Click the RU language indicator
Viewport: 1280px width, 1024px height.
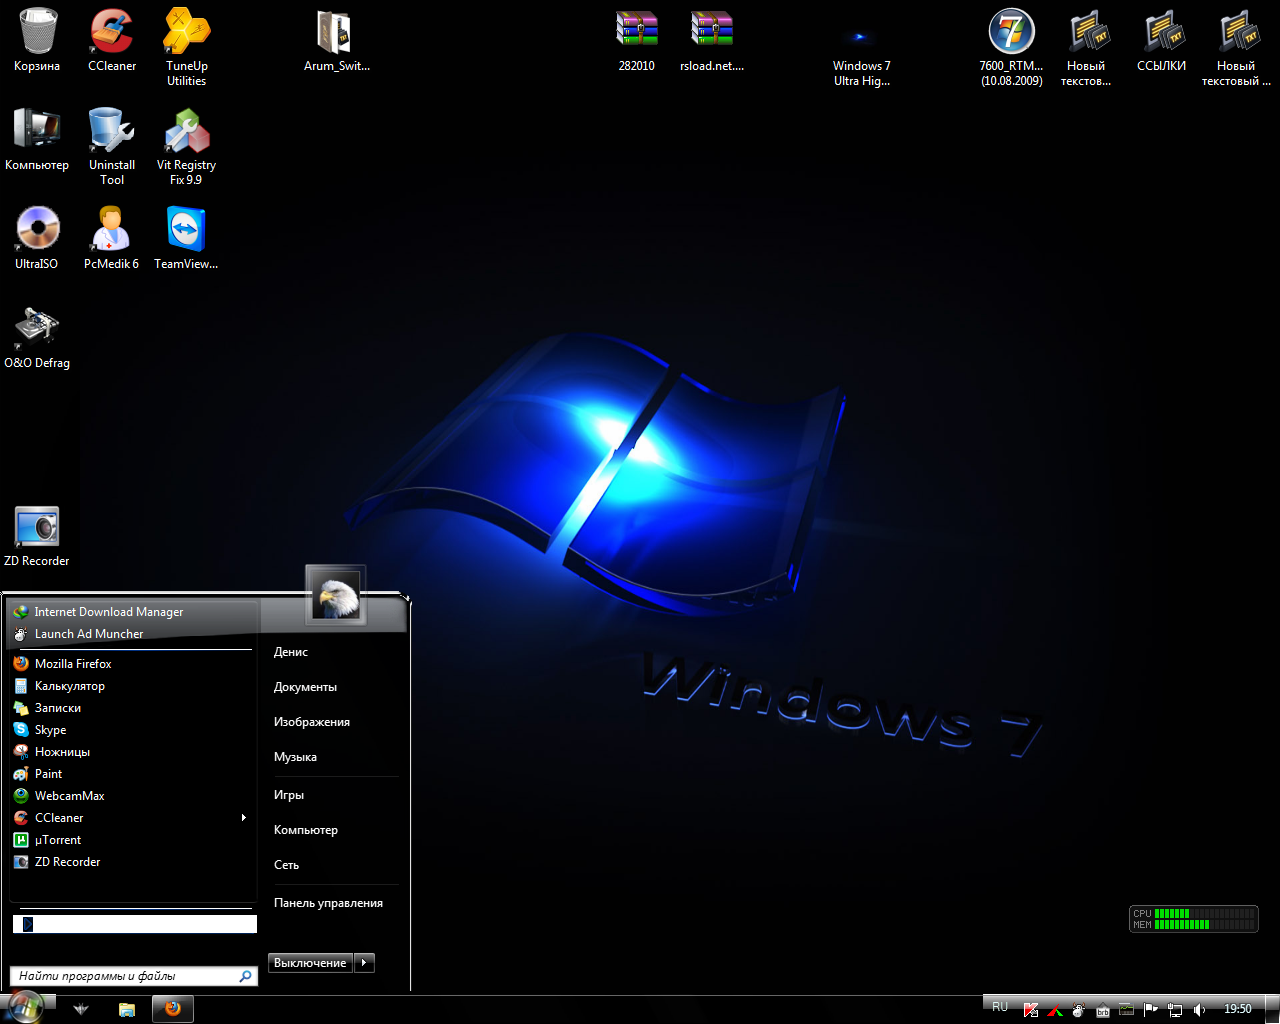coord(1000,1007)
